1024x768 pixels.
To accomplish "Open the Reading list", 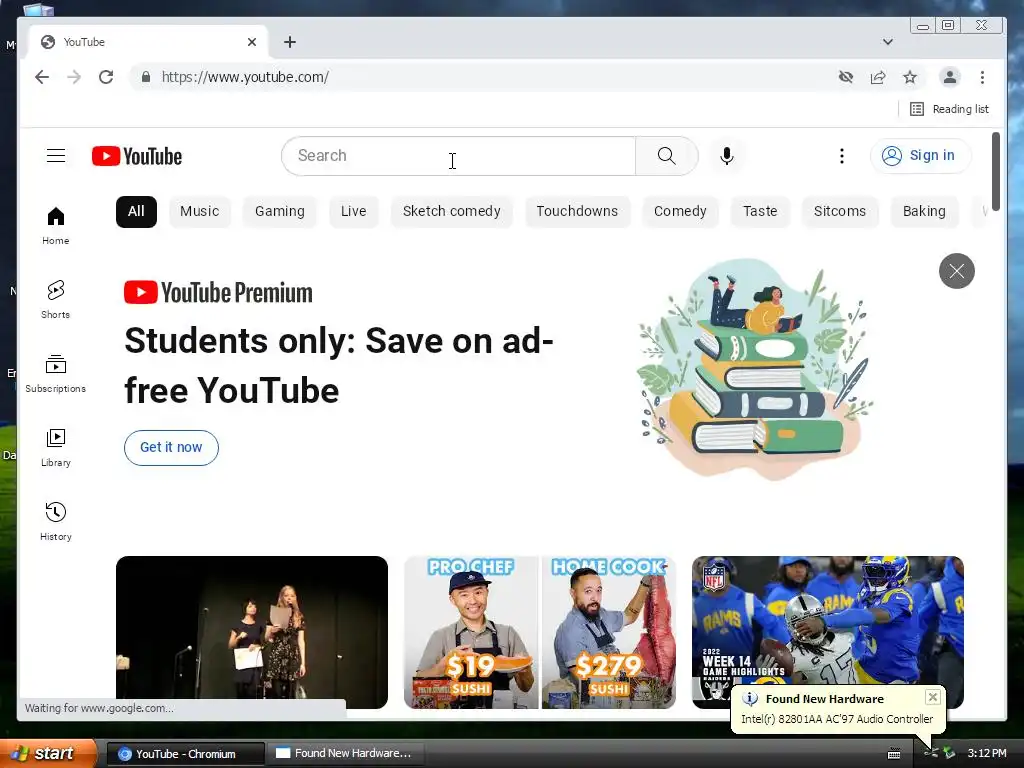I will [x=950, y=109].
